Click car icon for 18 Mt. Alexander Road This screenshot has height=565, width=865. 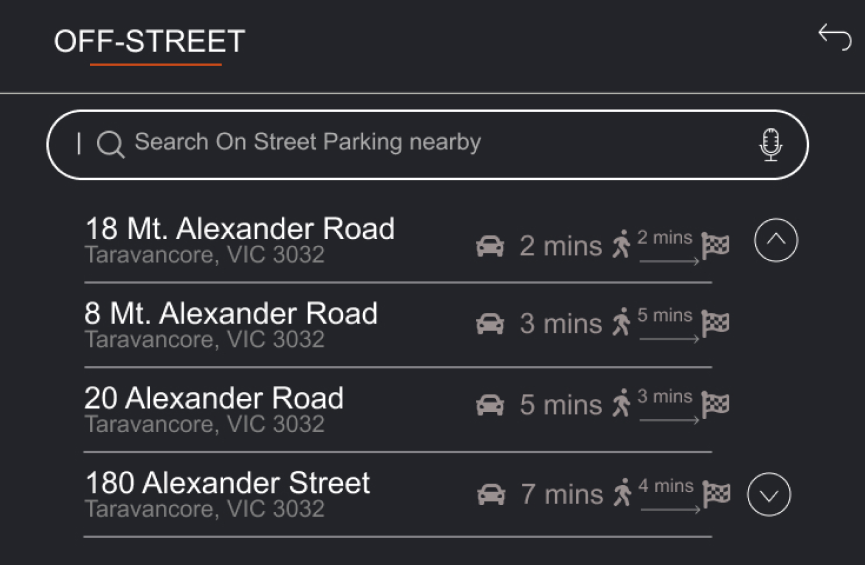tap(490, 246)
